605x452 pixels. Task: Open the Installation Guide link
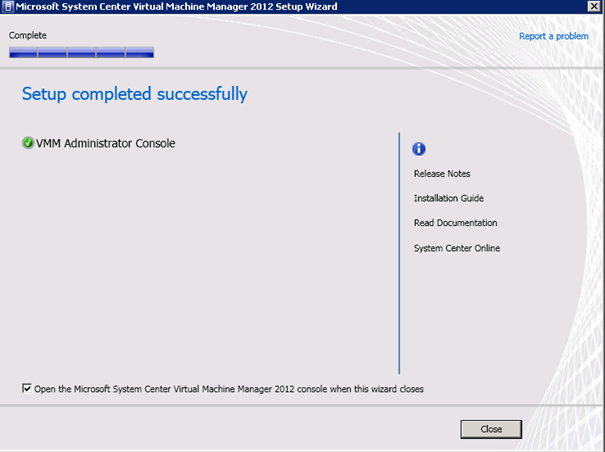click(449, 198)
